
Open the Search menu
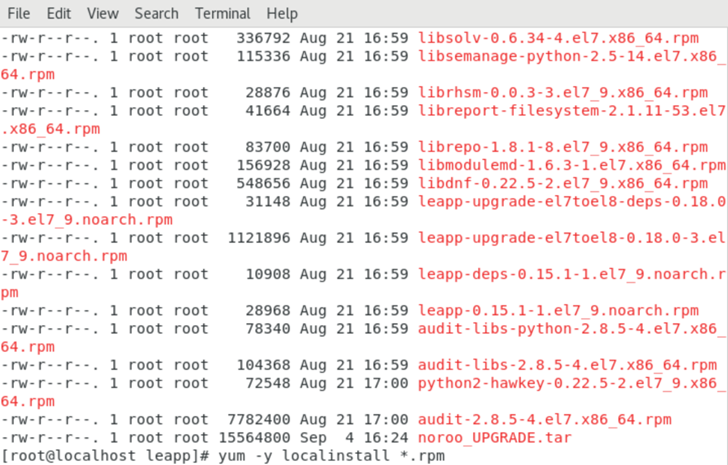pos(156,13)
